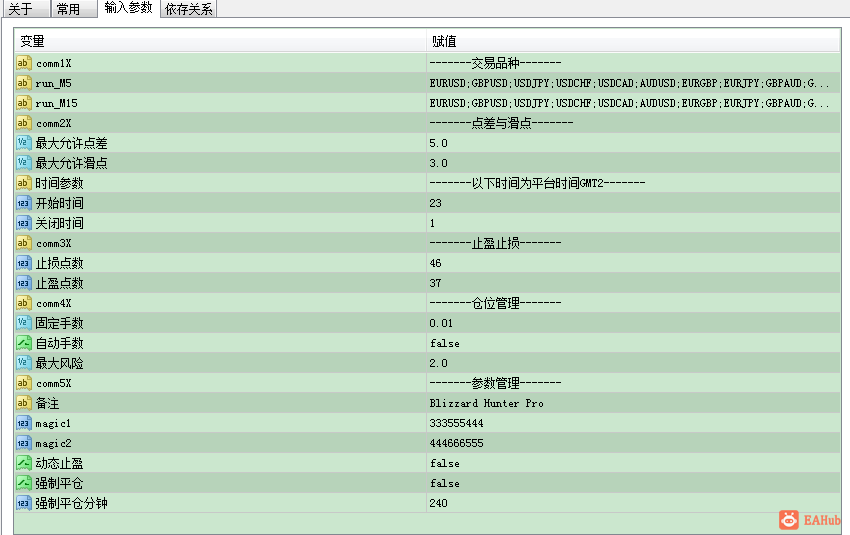Select the comm4X variable name
Image resolution: width=850 pixels, height=535 pixels.
tap(54, 304)
